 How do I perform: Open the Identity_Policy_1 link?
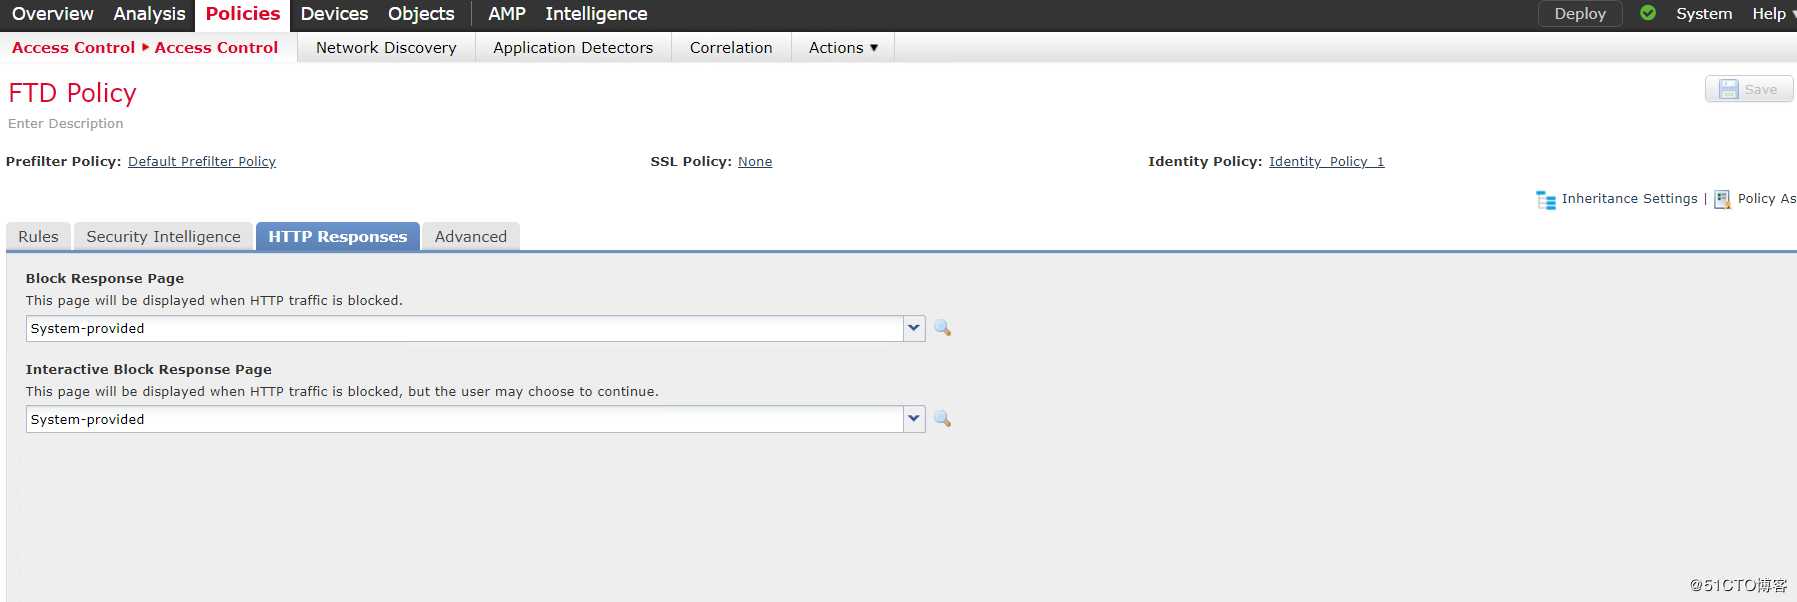1326,162
